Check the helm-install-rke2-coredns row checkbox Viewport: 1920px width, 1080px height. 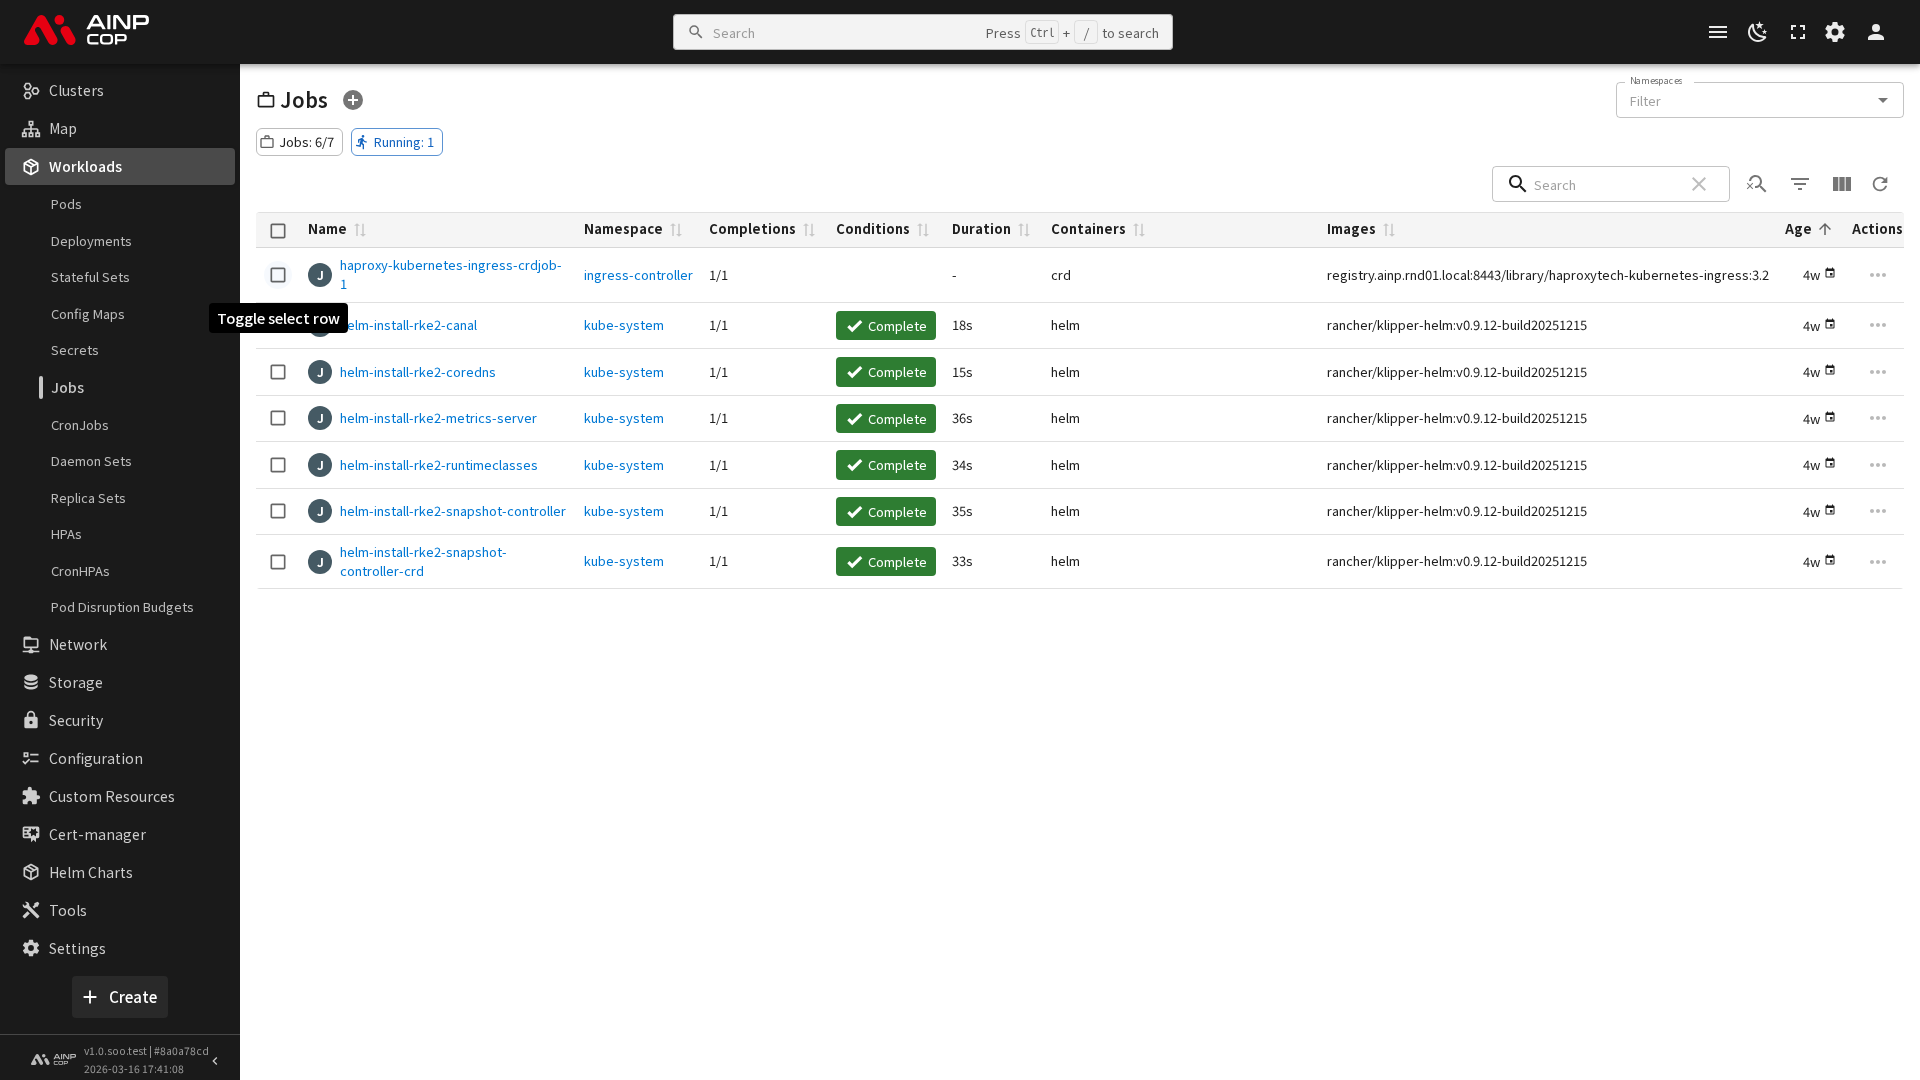(278, 372)
